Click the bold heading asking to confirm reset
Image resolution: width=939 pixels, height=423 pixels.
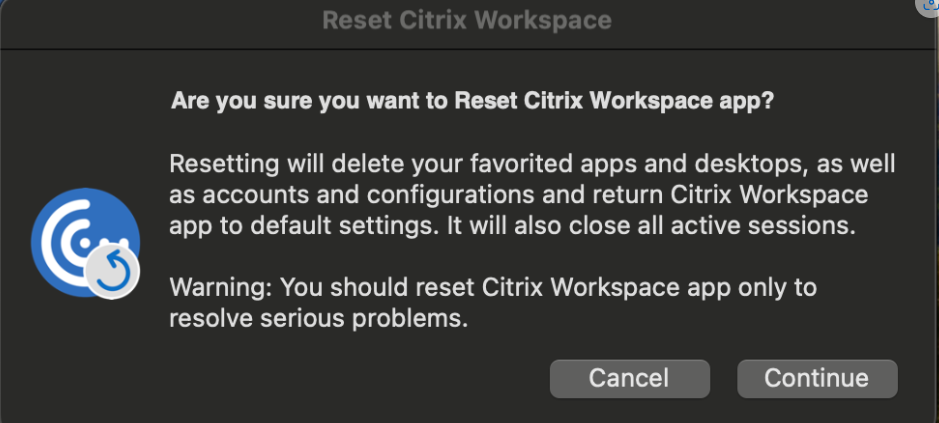(x=472, y=101)
